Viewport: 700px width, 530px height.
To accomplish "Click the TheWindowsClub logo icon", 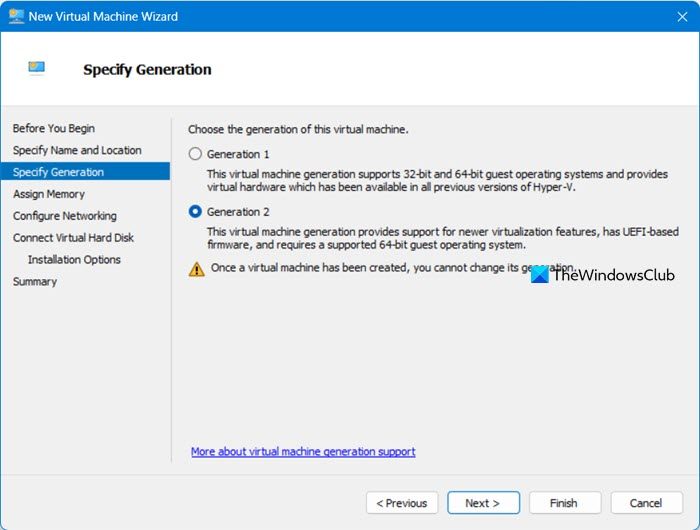I will 539,275.
